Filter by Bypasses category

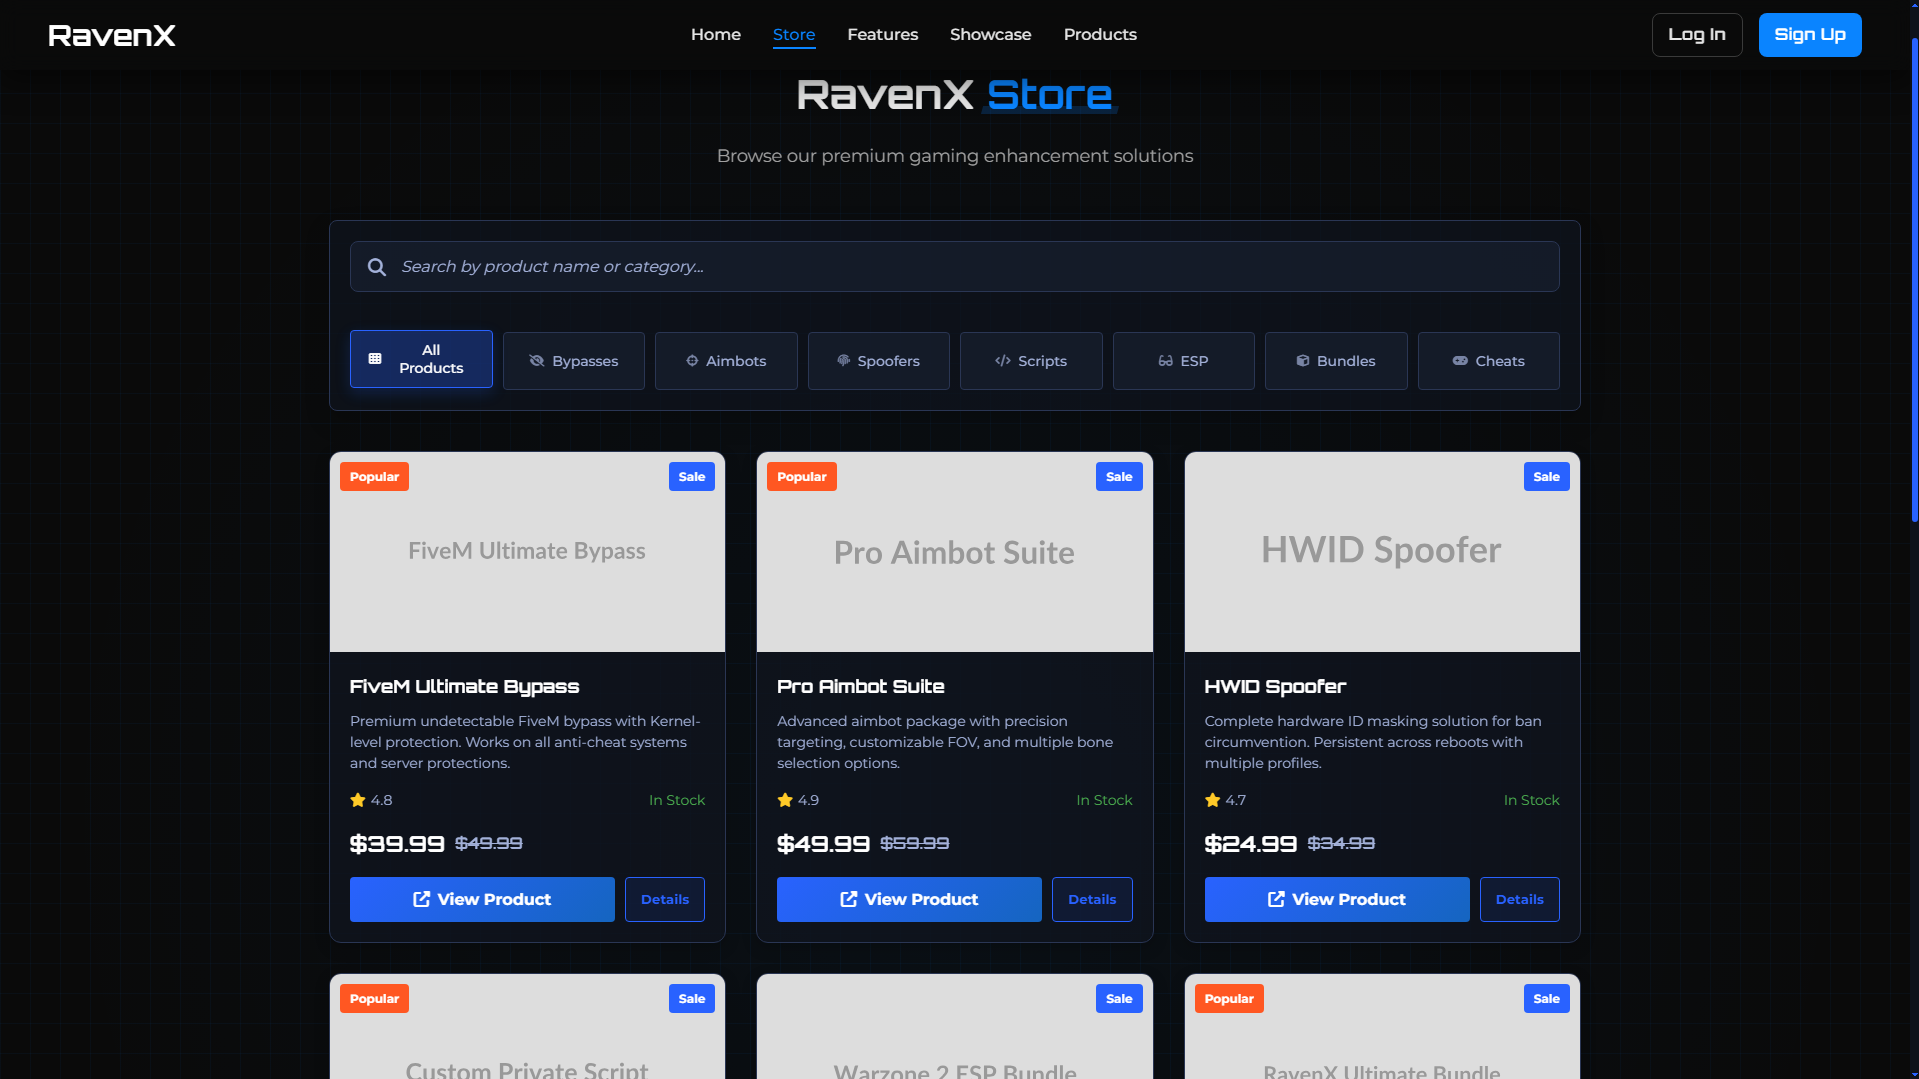tap(574, 361)
